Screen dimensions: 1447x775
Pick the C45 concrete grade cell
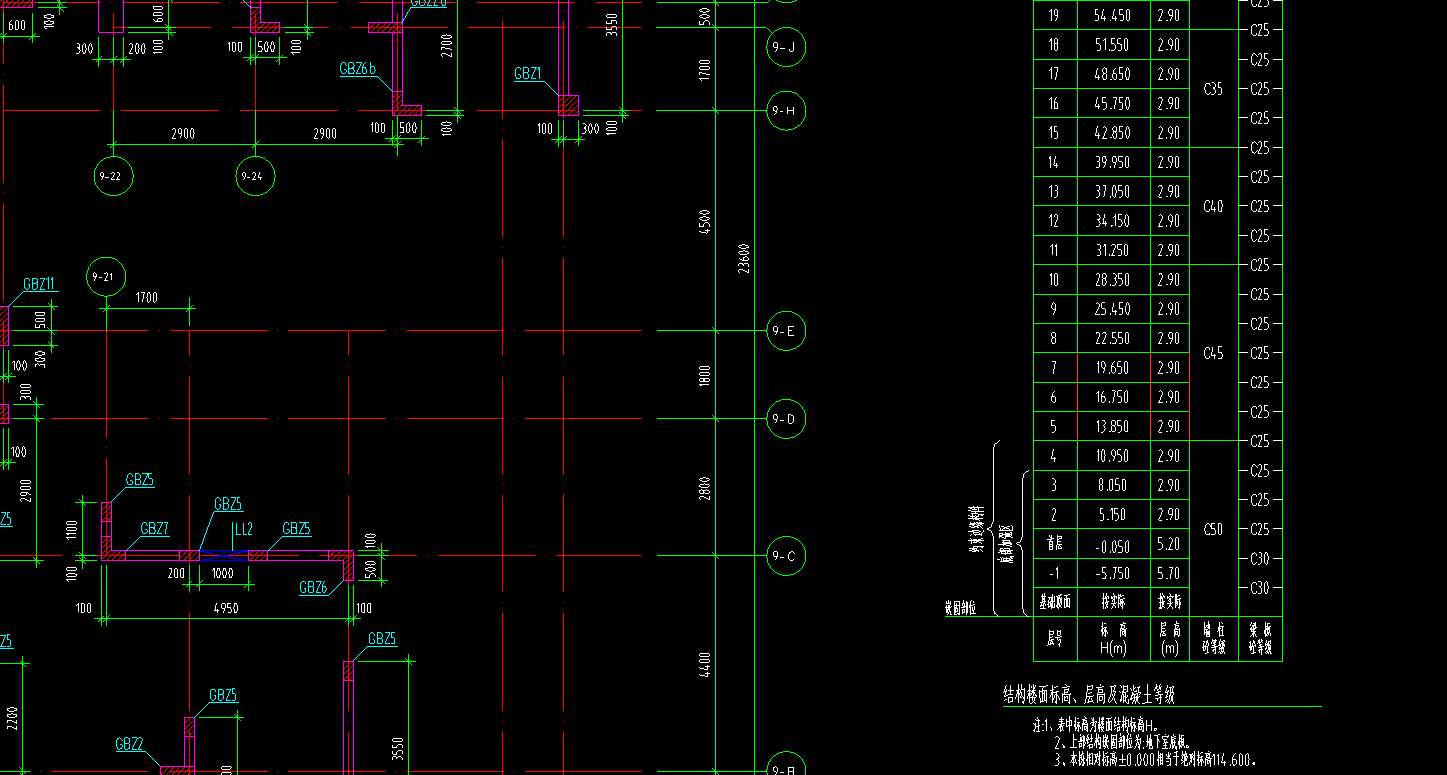click(x=1213, y=353)
